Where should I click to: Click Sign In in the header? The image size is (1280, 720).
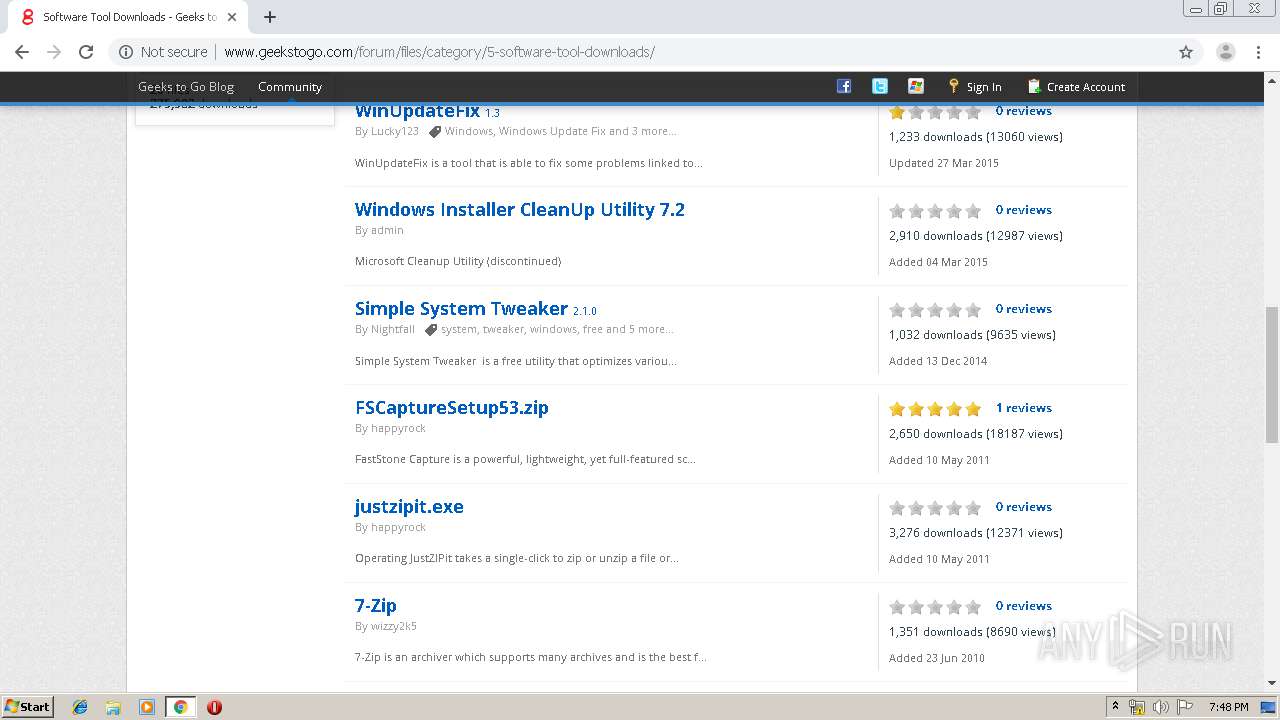coord(975,87)
